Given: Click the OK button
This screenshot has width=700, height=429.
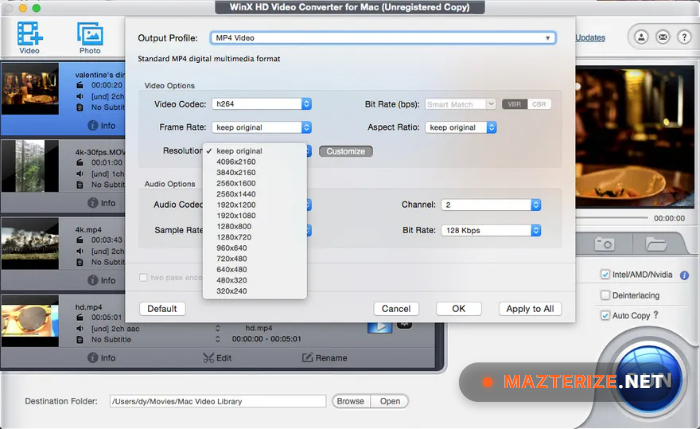Looking at the screenshot, I should click(x=458, y=308).
